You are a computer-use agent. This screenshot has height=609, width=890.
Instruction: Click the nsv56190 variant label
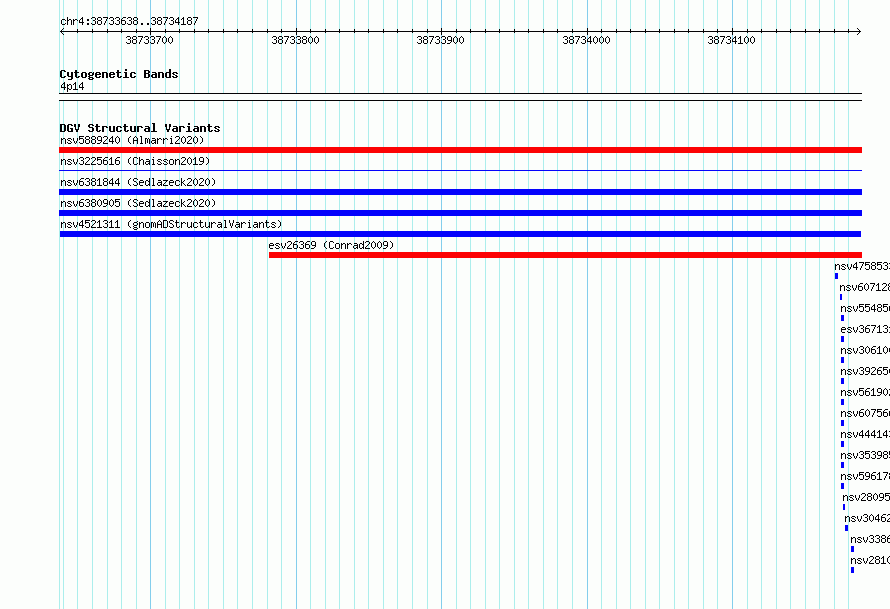[x=865, y=392]
